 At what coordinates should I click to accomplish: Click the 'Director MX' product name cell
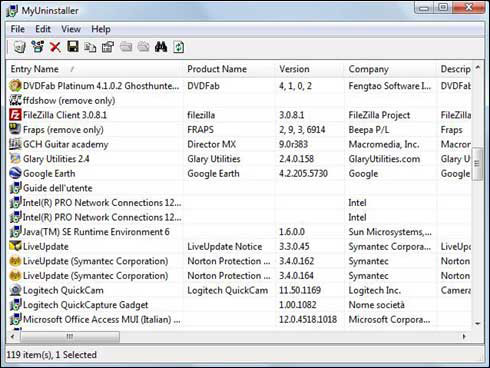coord(212,144)
